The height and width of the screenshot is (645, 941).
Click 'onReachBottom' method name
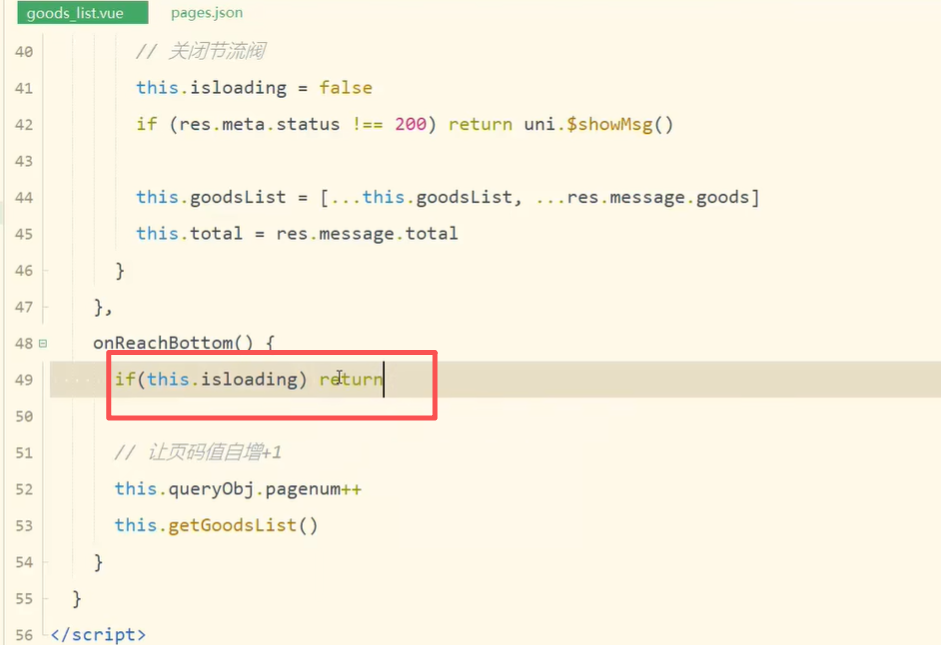pyautogui.click(x=163, y=343)
